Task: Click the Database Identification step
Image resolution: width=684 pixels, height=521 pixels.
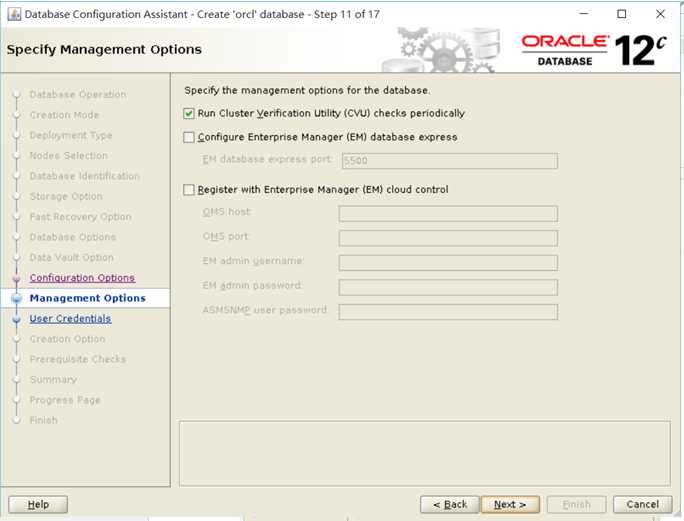Action: point(85,176)
